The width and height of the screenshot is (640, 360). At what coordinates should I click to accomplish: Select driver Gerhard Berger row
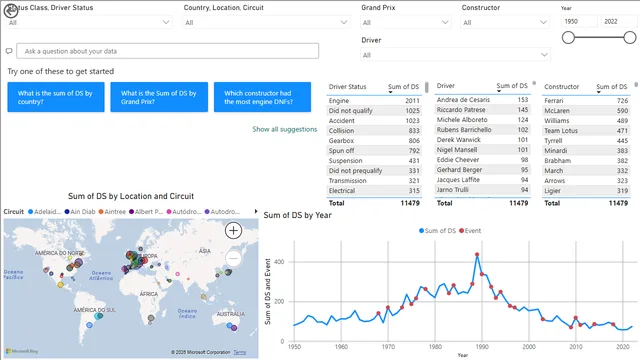click(482, 170)
